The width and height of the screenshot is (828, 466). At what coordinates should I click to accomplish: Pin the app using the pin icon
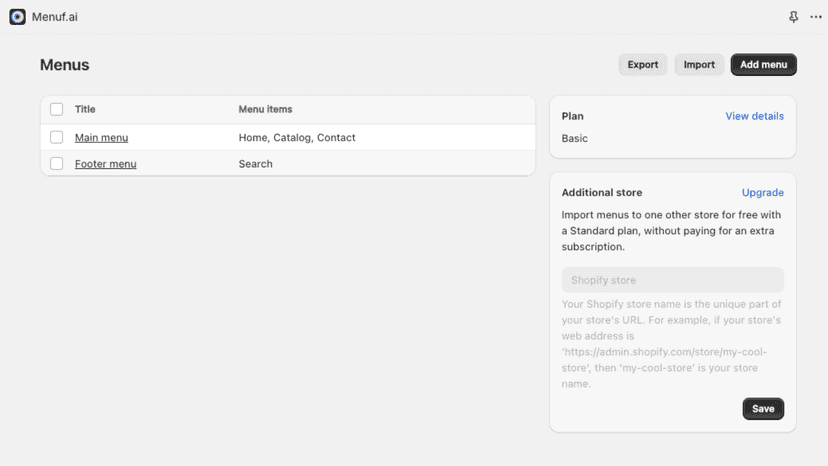[793, 17]
